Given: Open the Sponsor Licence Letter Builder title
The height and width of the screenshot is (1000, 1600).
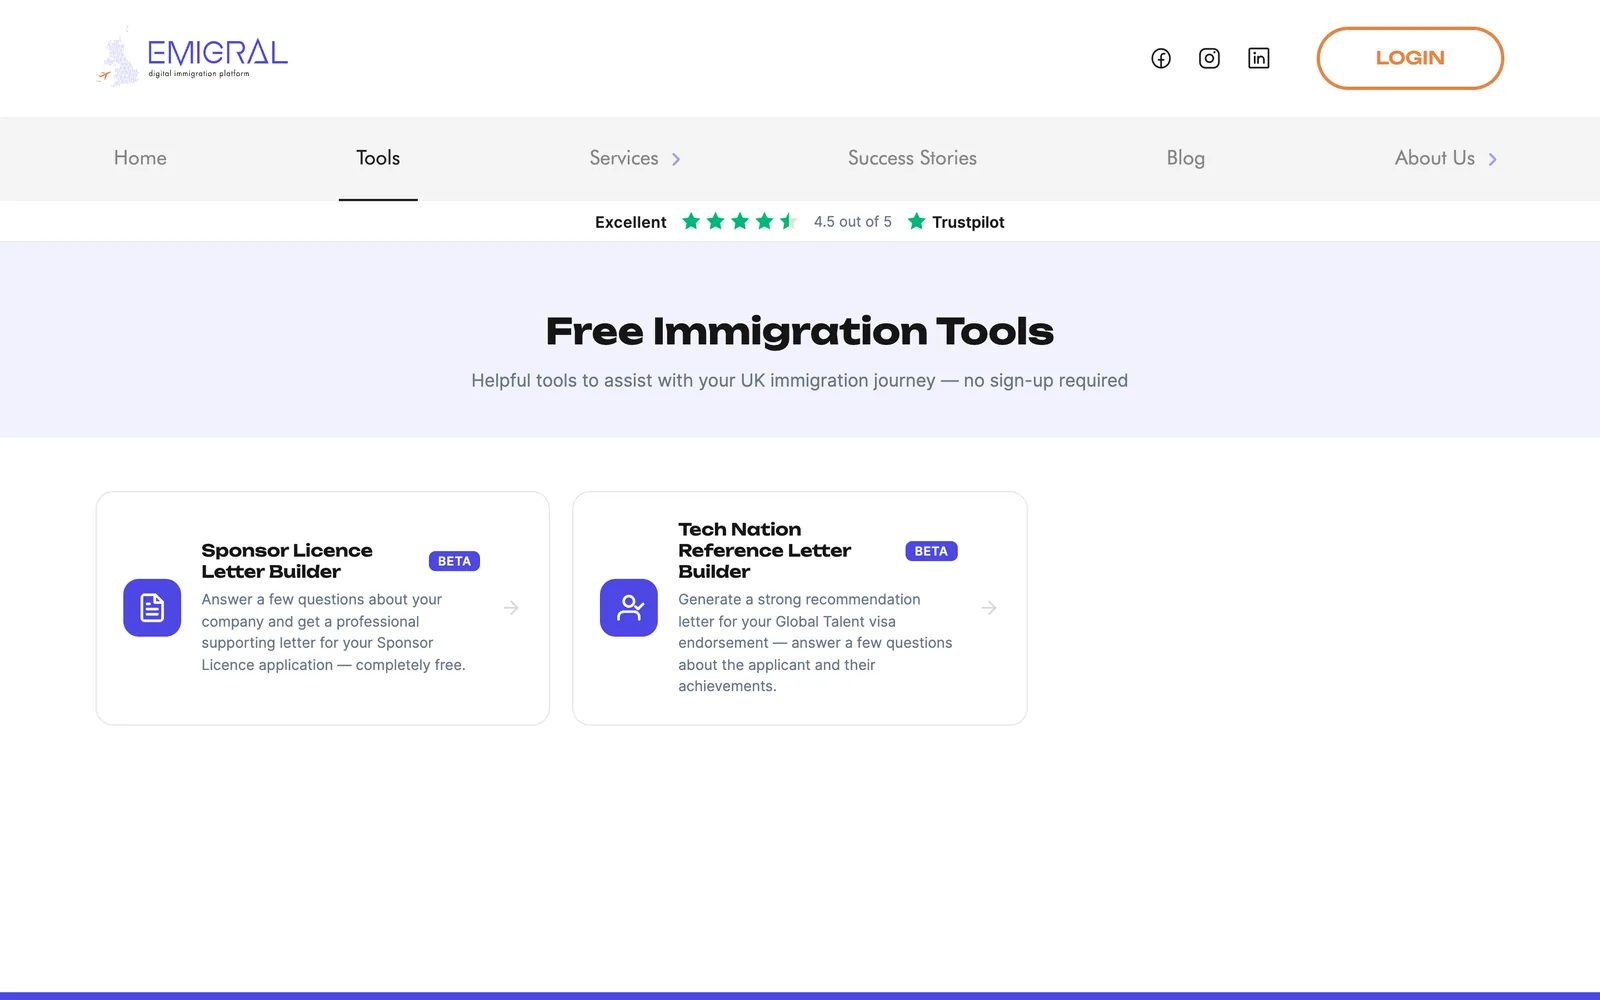Looking at the screenshot, I should point(287,561).
